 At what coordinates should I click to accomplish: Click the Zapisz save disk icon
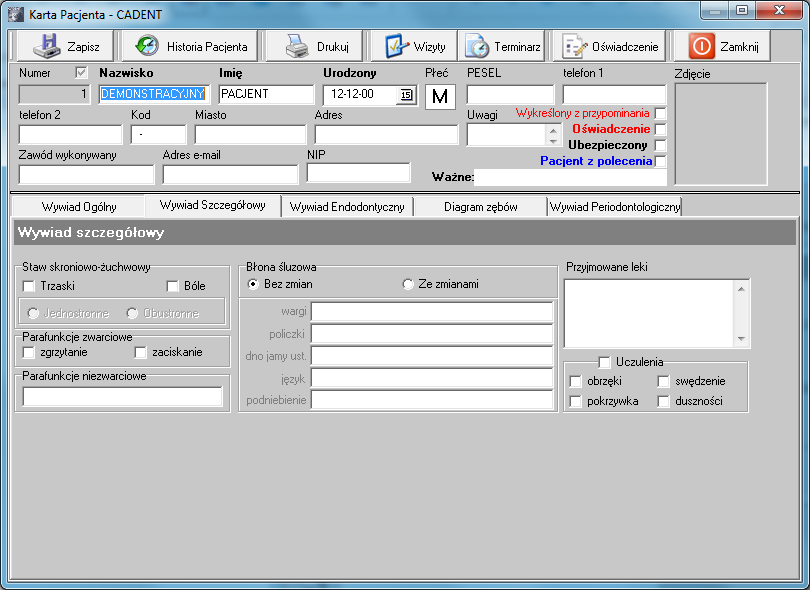click(47, 46)
